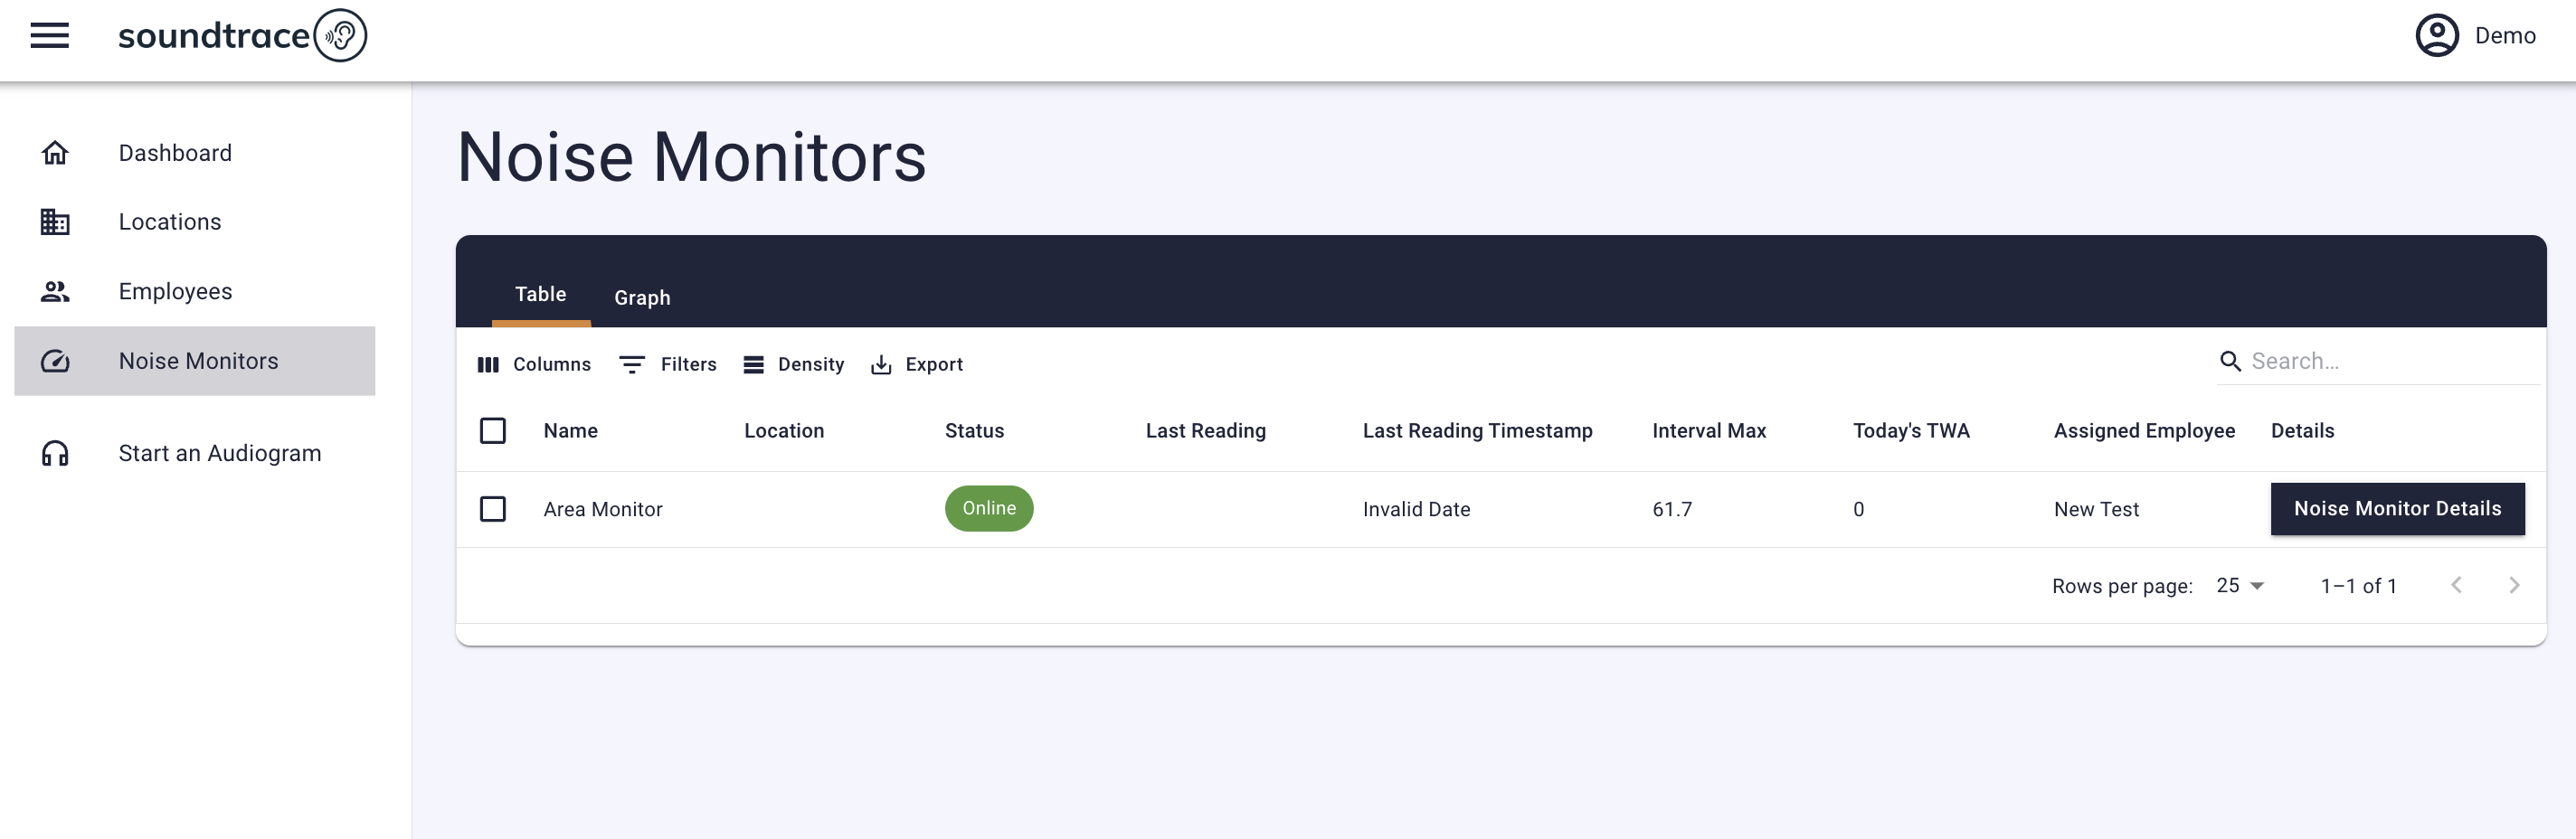Click the Search input field
This screenshot has height=839, width=2576.
tap(2390, 361)
